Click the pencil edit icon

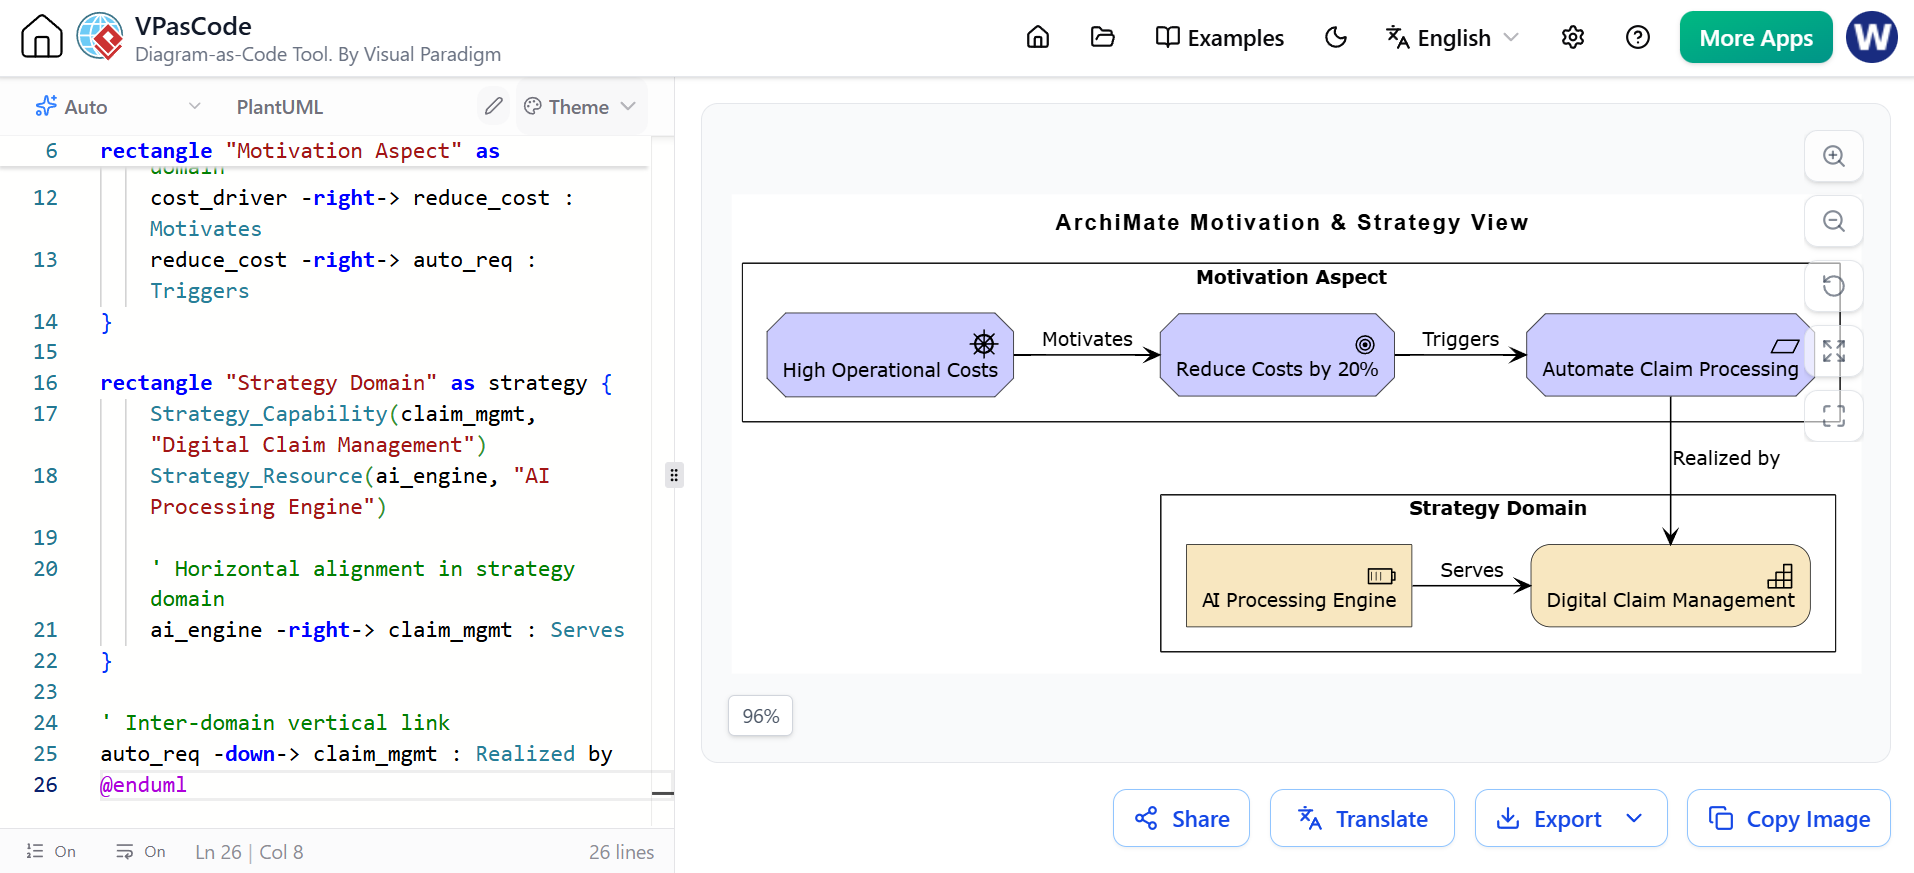[x=494, y=106]
